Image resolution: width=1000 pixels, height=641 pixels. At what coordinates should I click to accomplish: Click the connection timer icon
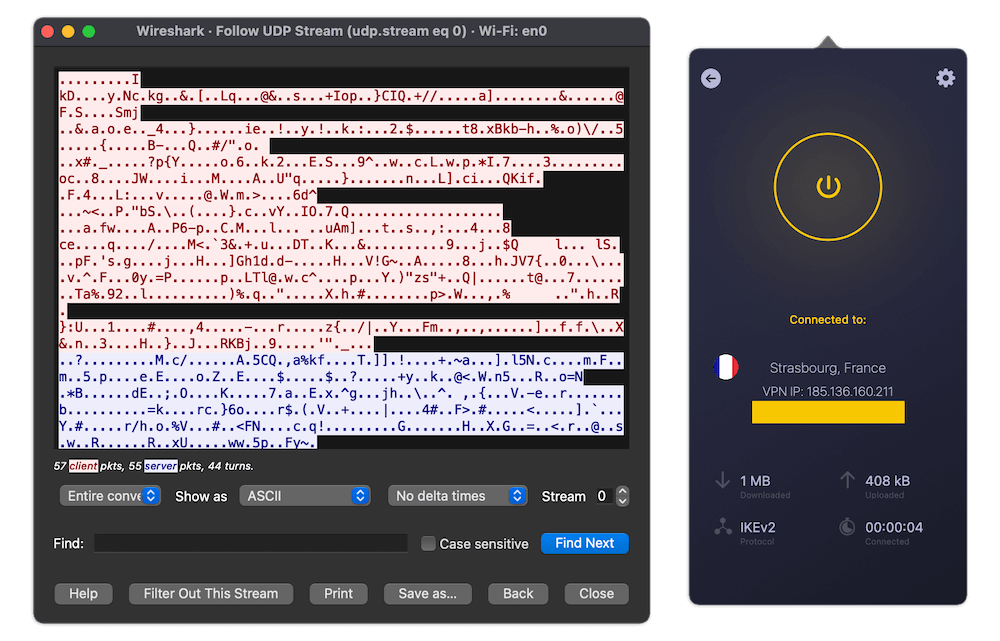coord(846,527)
